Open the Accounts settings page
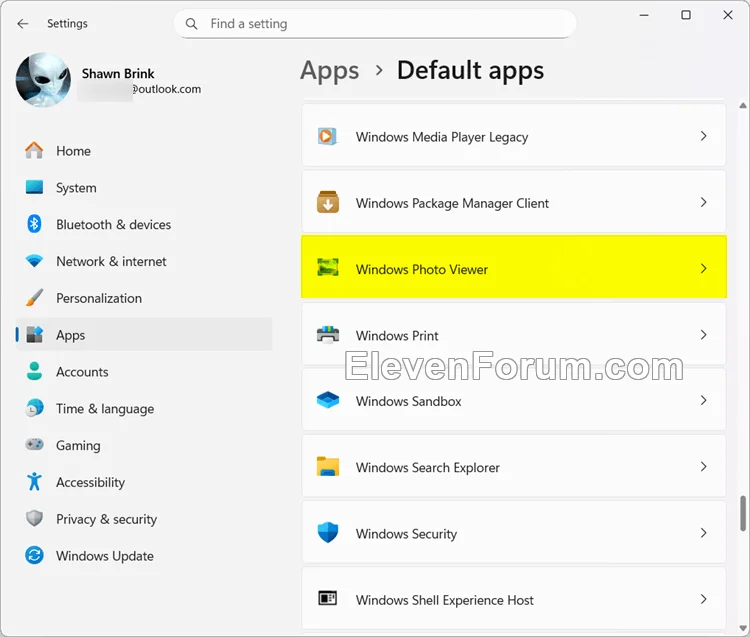750x637 pixels. (x=144, y=372)
